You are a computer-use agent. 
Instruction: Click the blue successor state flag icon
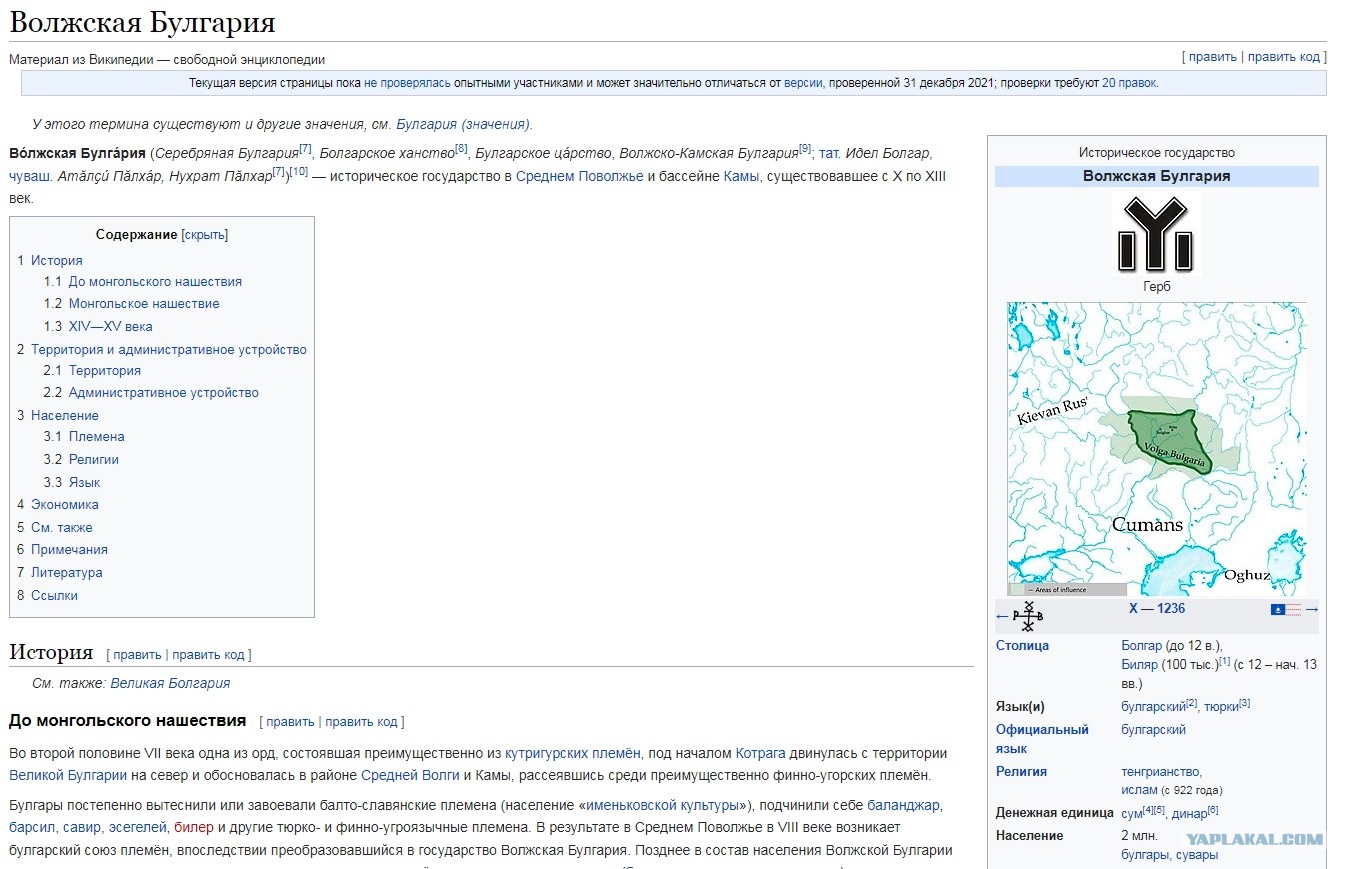(1277, 609)
